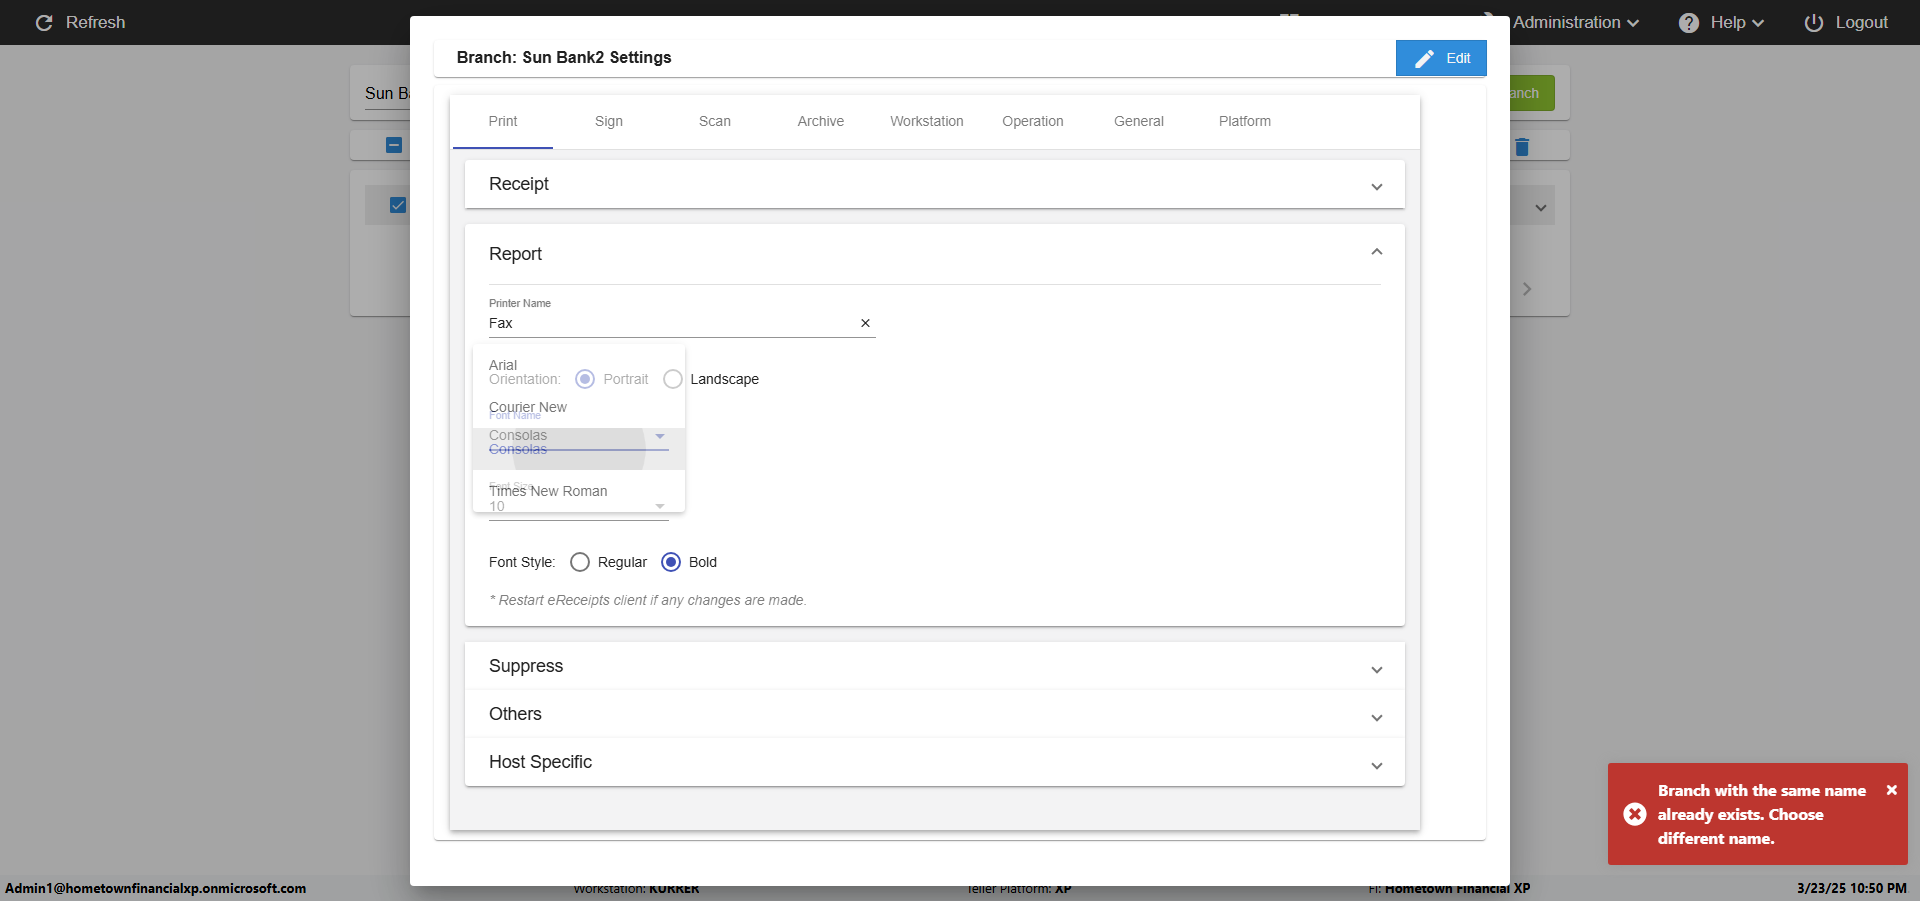This screenshot has width=1920, height=901.
Task: Click the Logout power icon
Action: pos(1813,22)
